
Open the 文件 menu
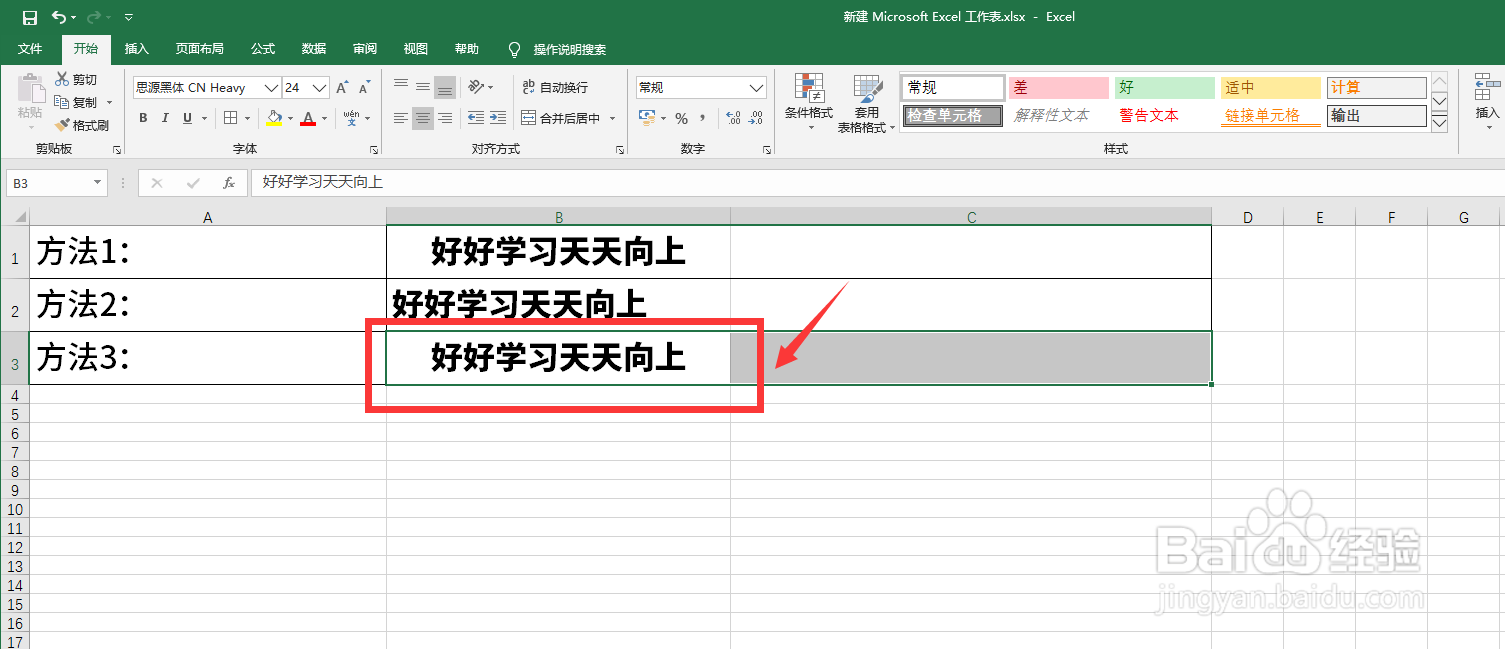31,49
